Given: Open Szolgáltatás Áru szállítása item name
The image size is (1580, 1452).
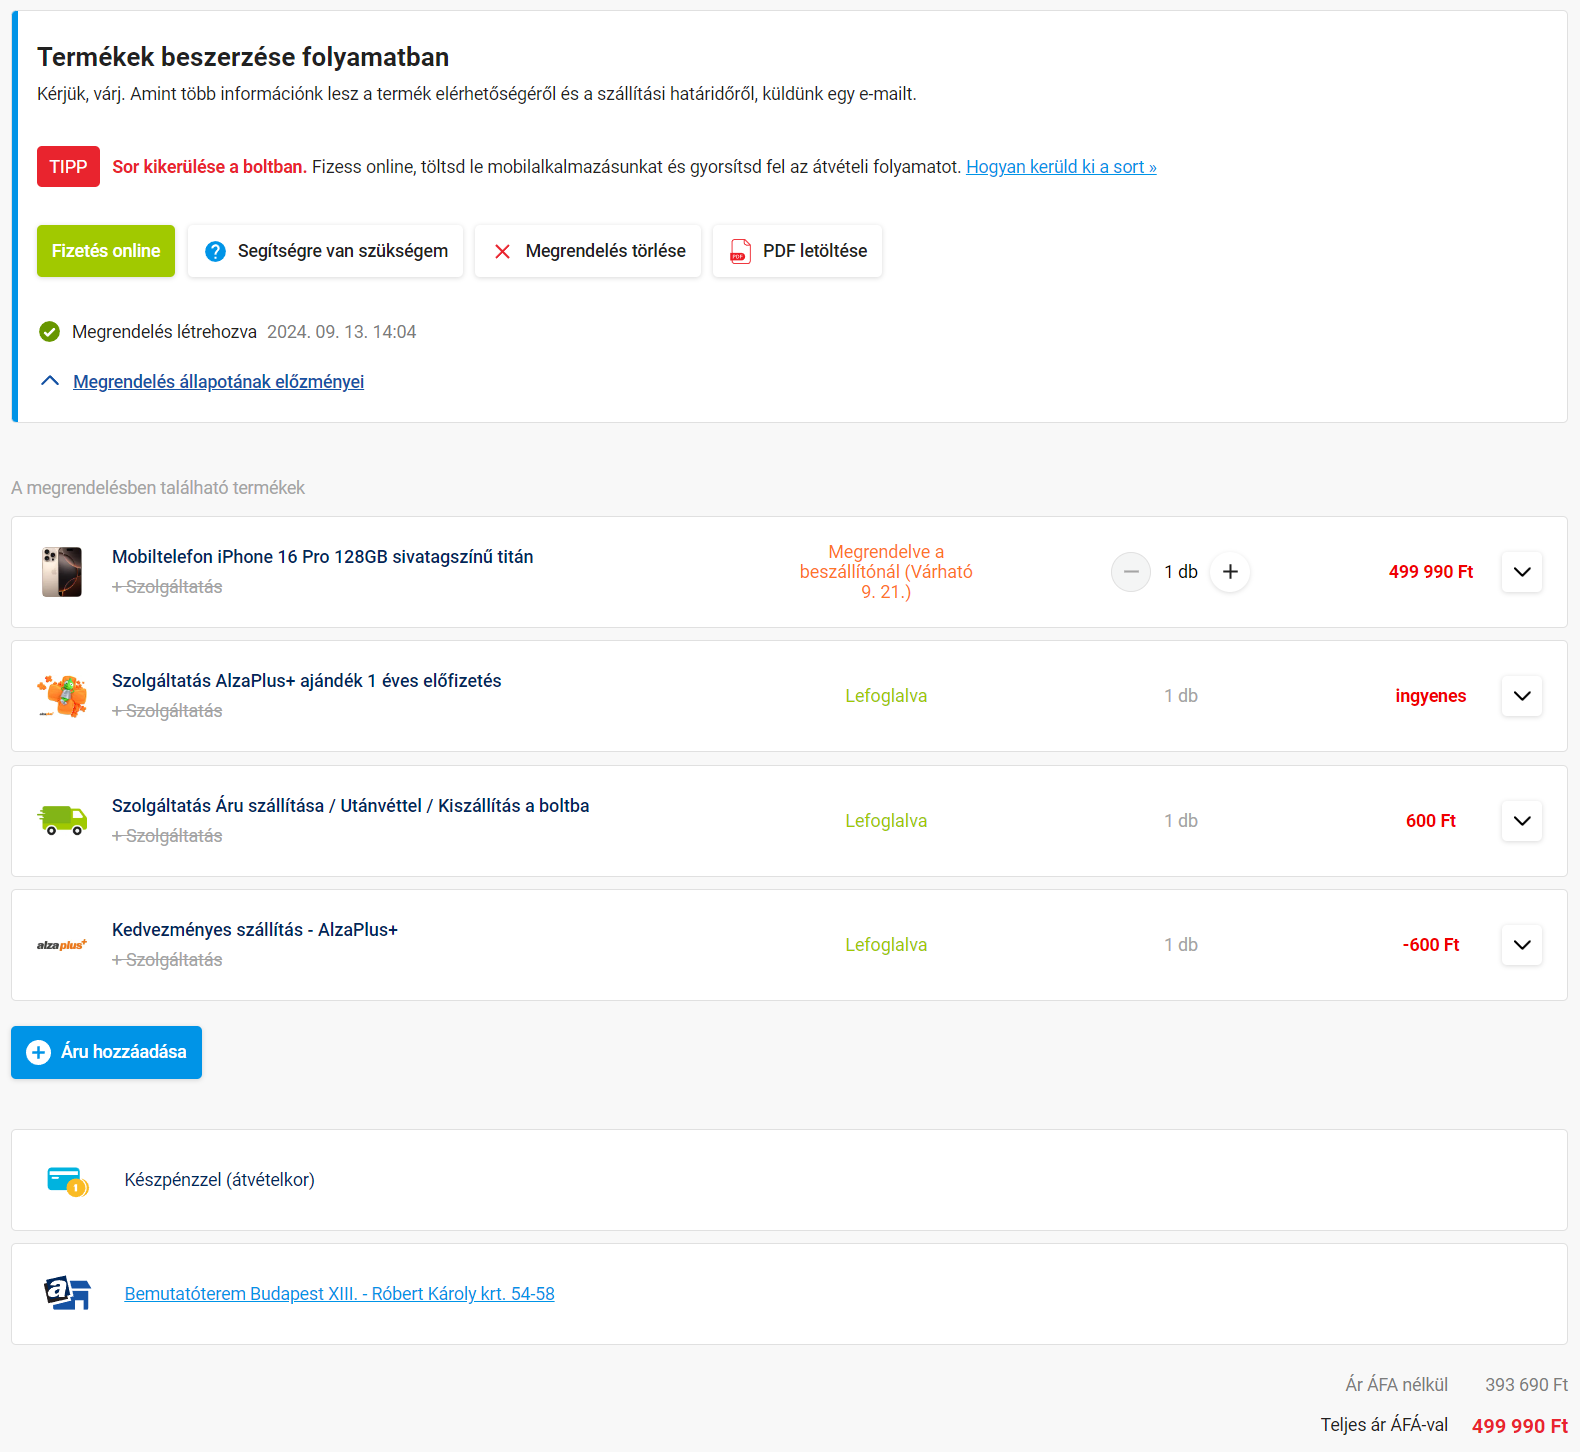Looking at the screenshot, I should pos(350,806).
